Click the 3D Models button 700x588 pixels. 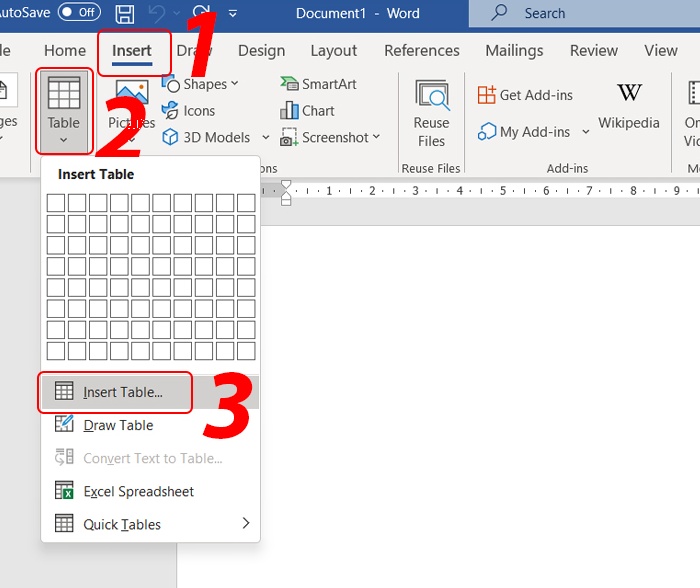point(206,138)
